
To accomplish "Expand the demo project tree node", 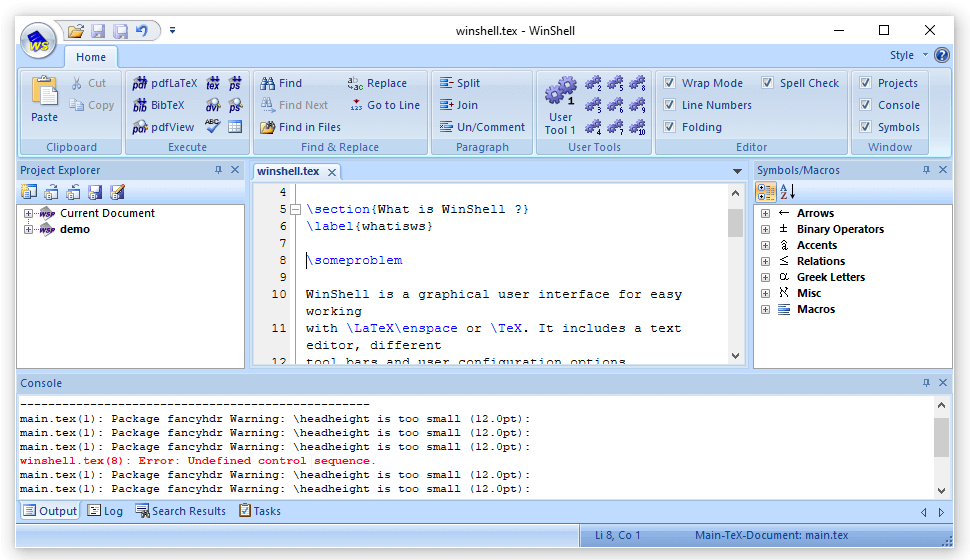I will tap(29, 229).
